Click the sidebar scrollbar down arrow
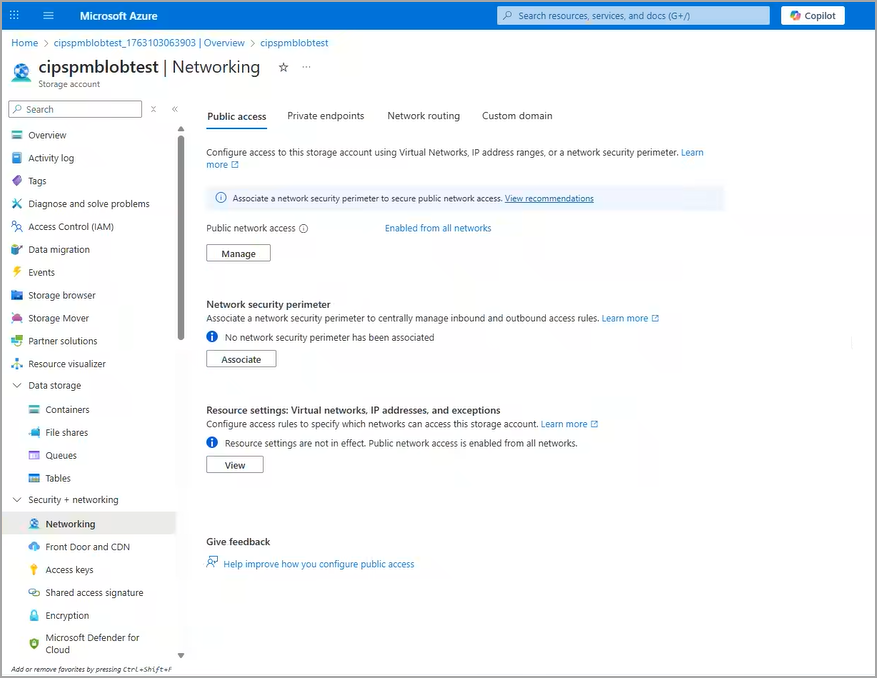This screenshot has width=877, height=678. click(x=181, y=656)
